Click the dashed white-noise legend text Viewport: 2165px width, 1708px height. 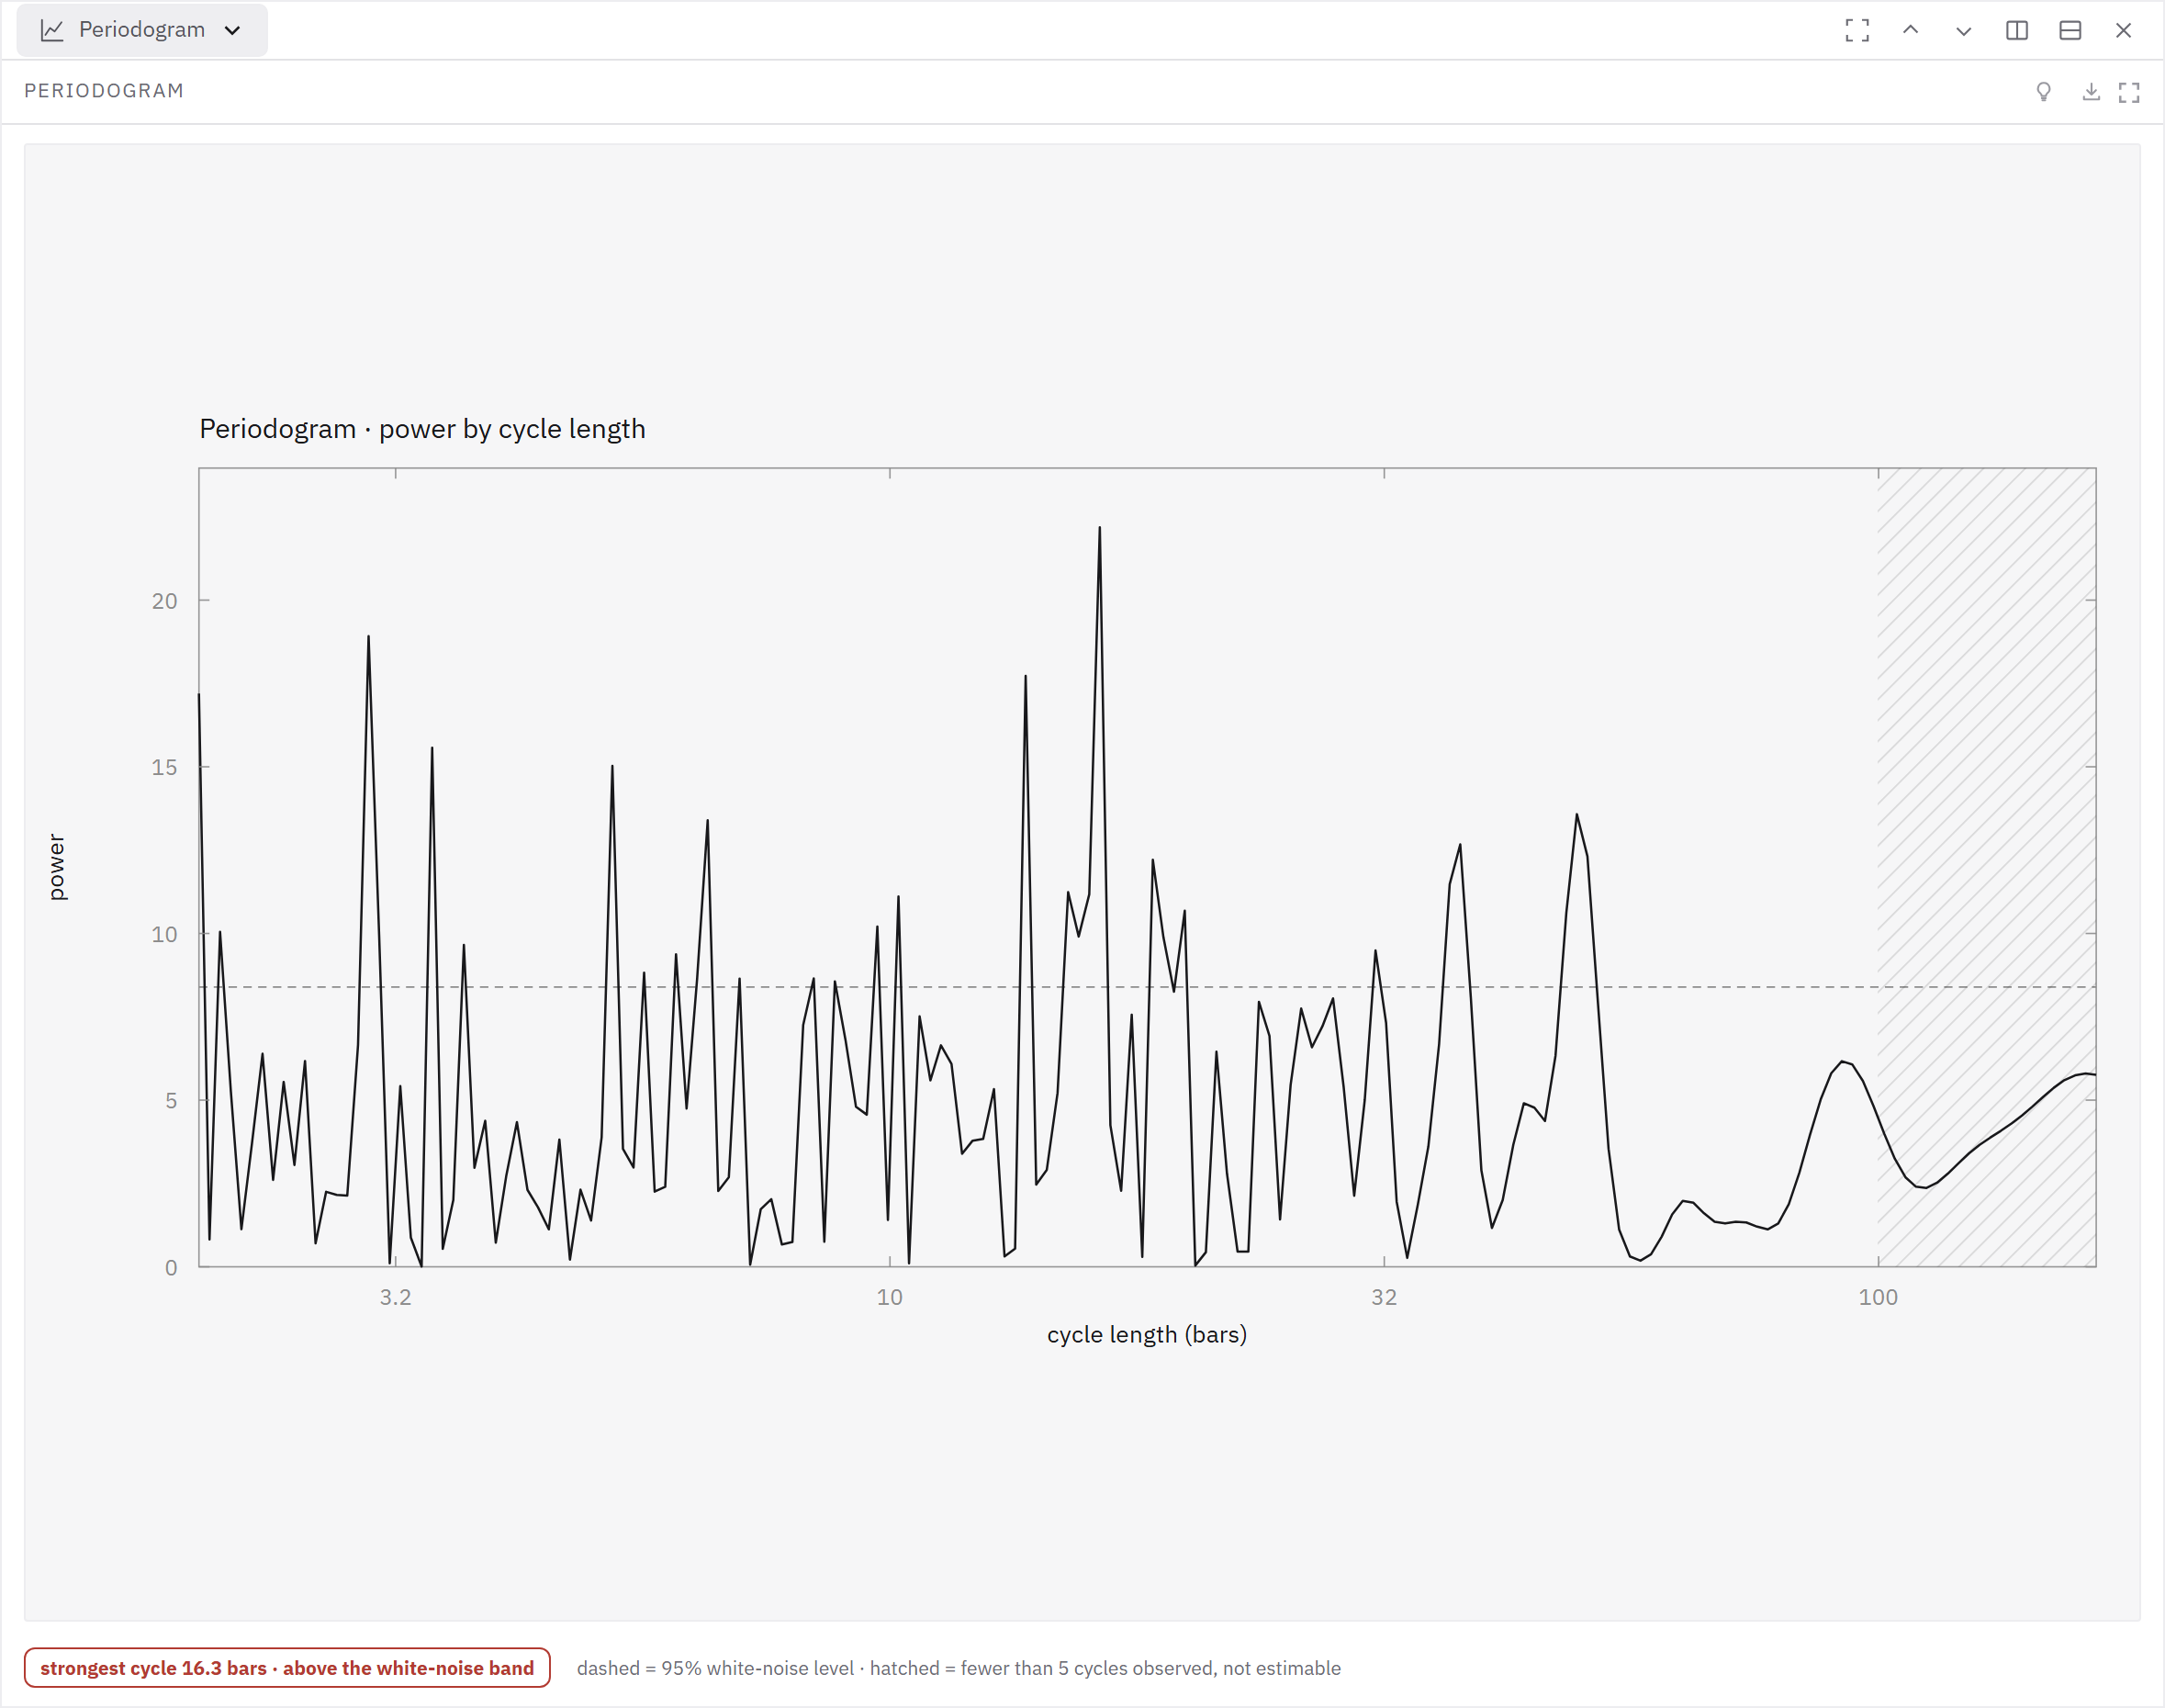pos(959,1668)
